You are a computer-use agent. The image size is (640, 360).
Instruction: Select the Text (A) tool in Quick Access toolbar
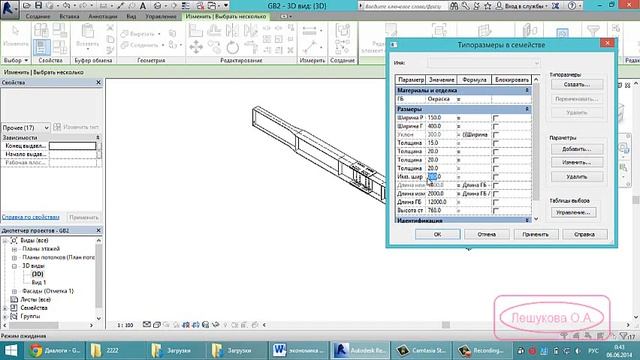point(143,6)
